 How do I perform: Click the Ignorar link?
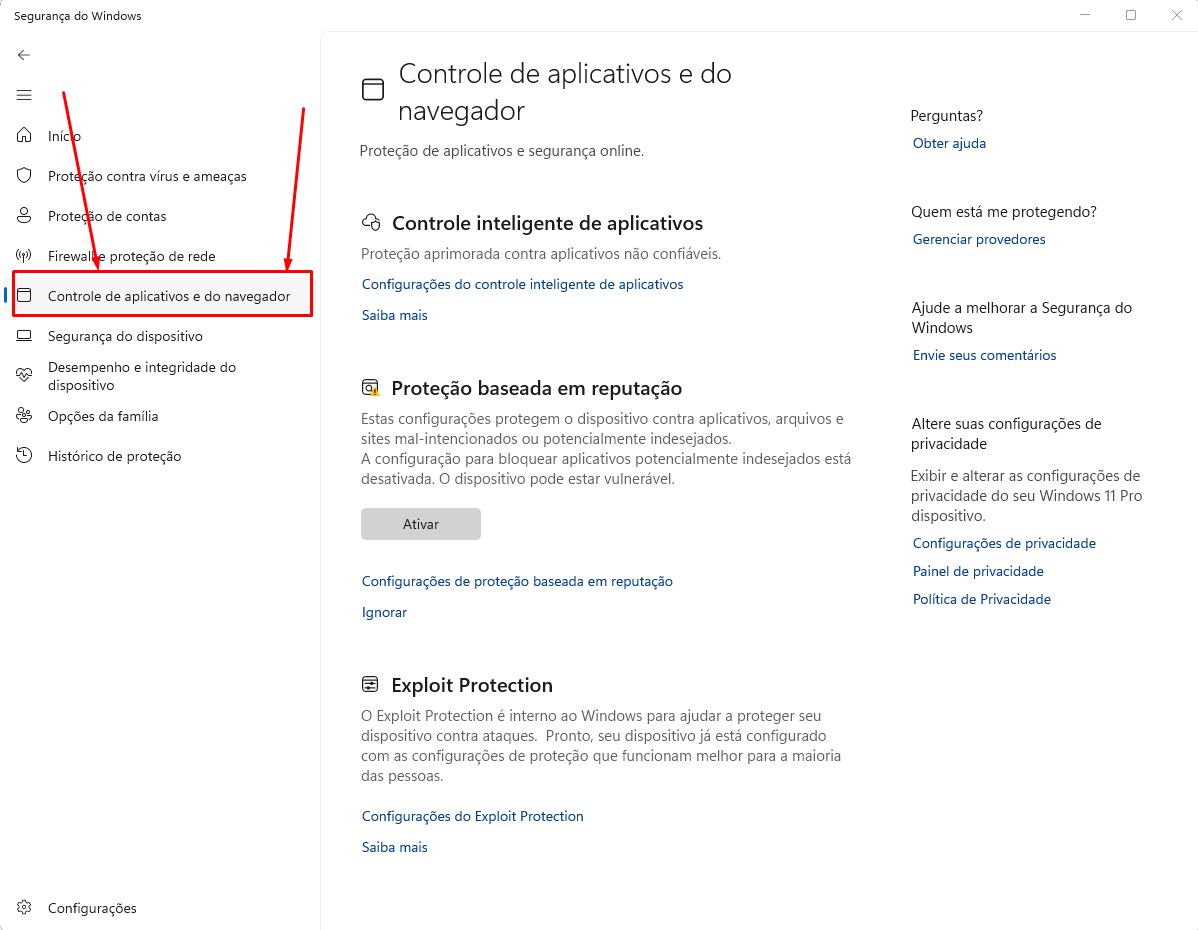click(384, 612)
